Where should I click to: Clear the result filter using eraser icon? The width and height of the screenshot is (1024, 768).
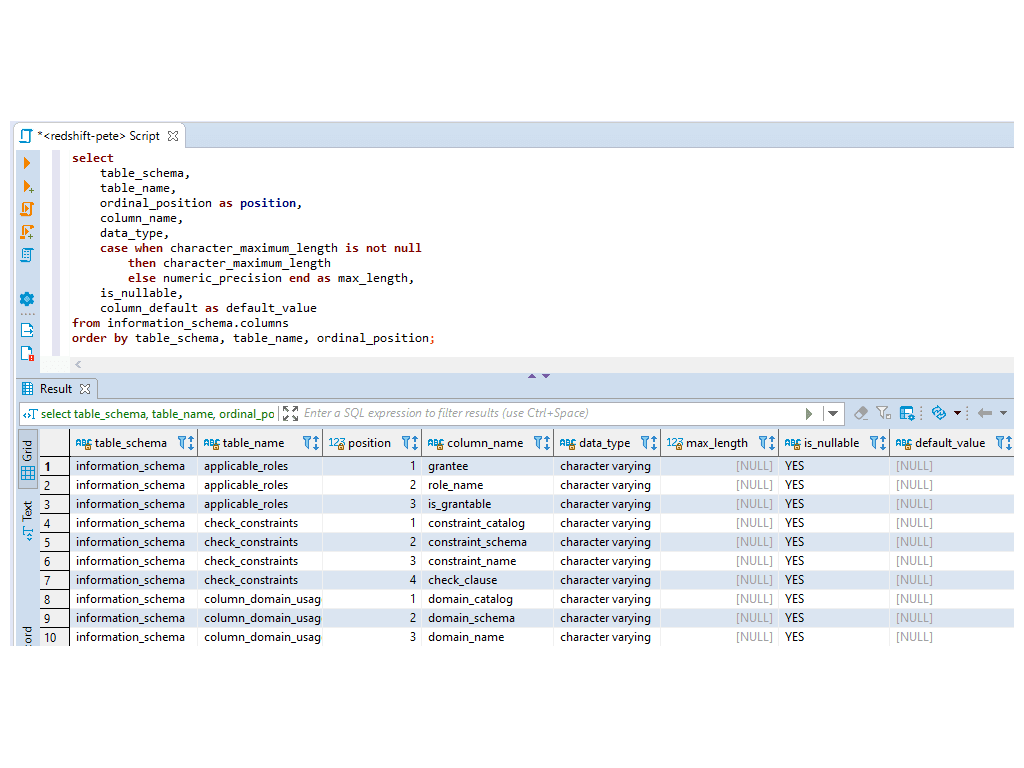tap(861, 412)
